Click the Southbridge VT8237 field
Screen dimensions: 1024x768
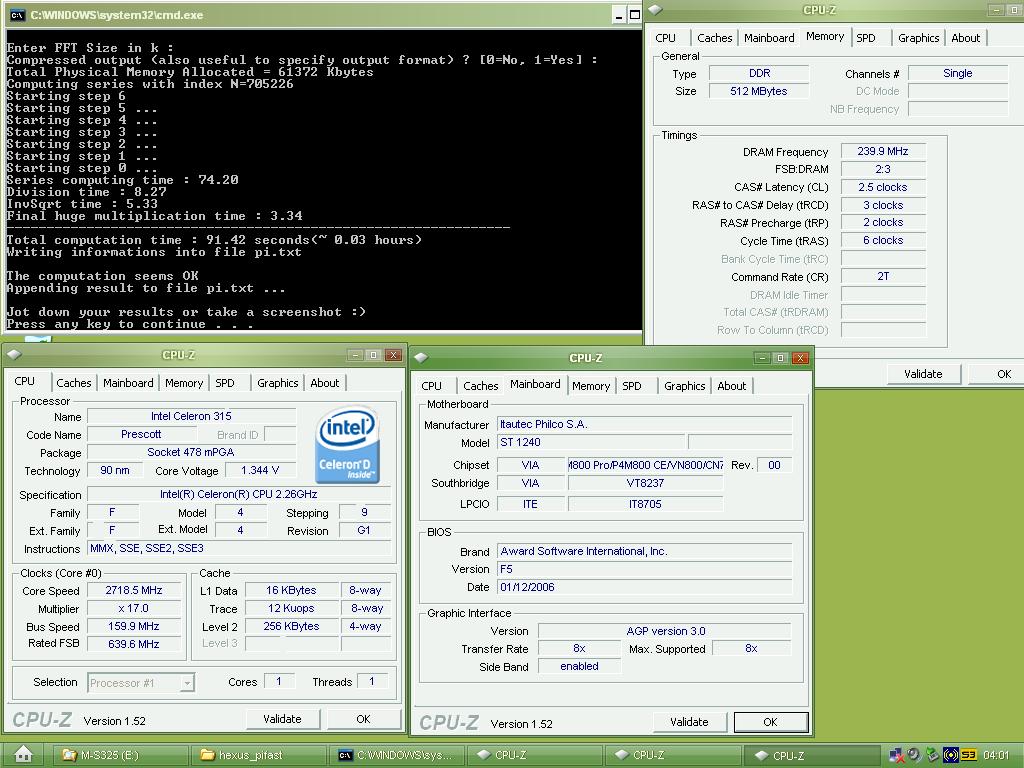click(x=645, y=483)
